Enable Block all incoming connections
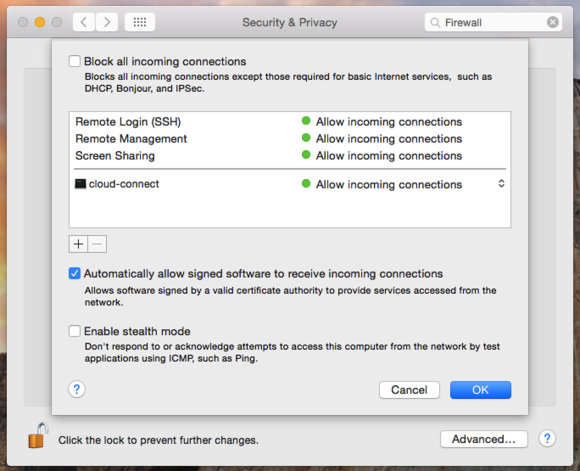This screenshot has height=471, width=580. pos(74,61)
